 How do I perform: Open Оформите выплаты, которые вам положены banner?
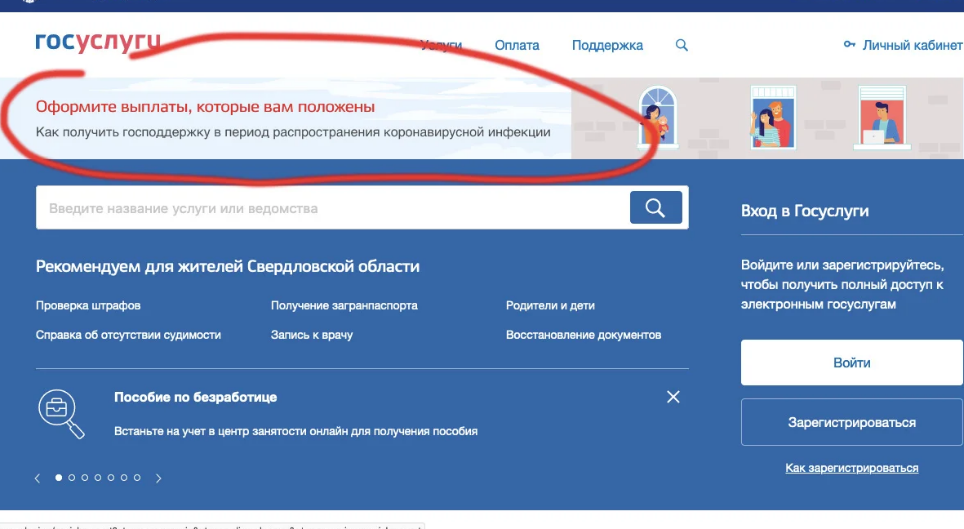(205, 106)
